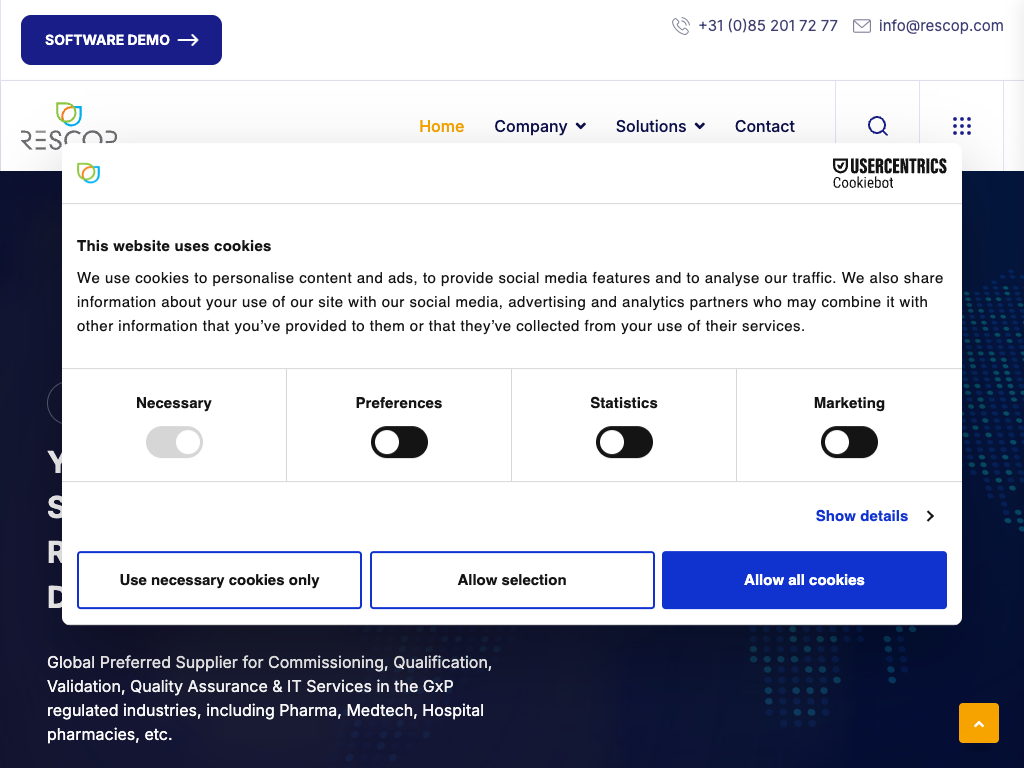Click the scroll-to-top arrow button
The width and height of the screenshot is (1024, 768).
[978, 723]
